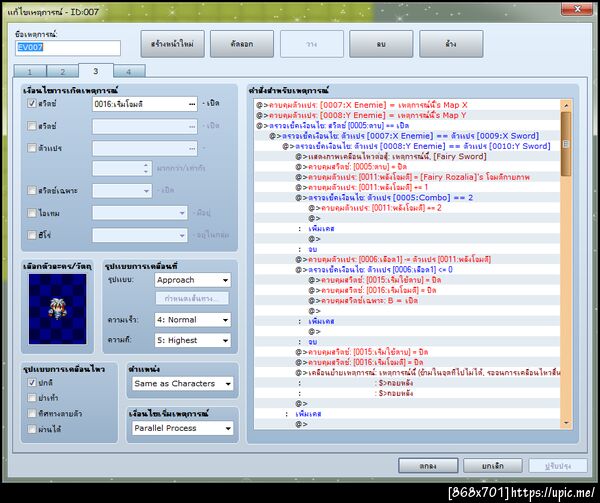Click the OK confirm button
This screenshot has height=503, width=600.
428,466
